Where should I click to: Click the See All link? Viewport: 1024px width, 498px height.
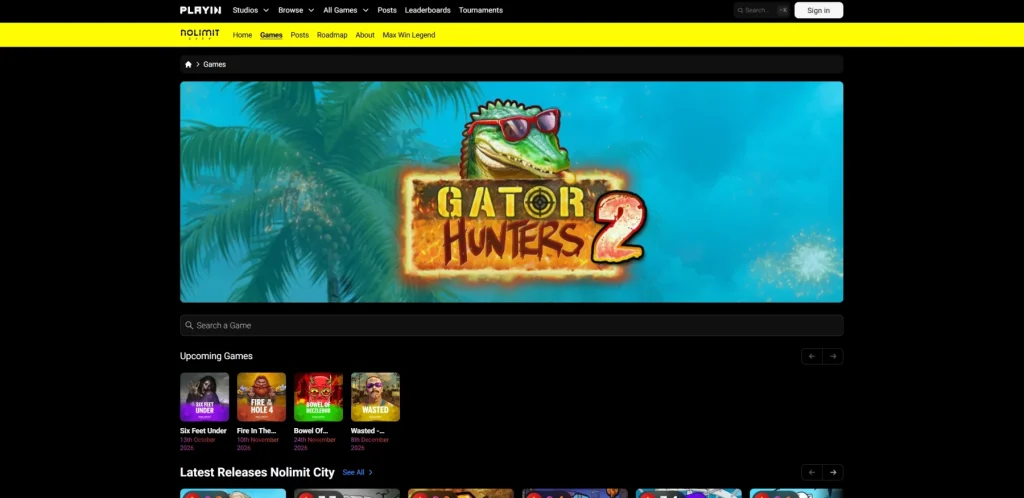coord(357,473)
